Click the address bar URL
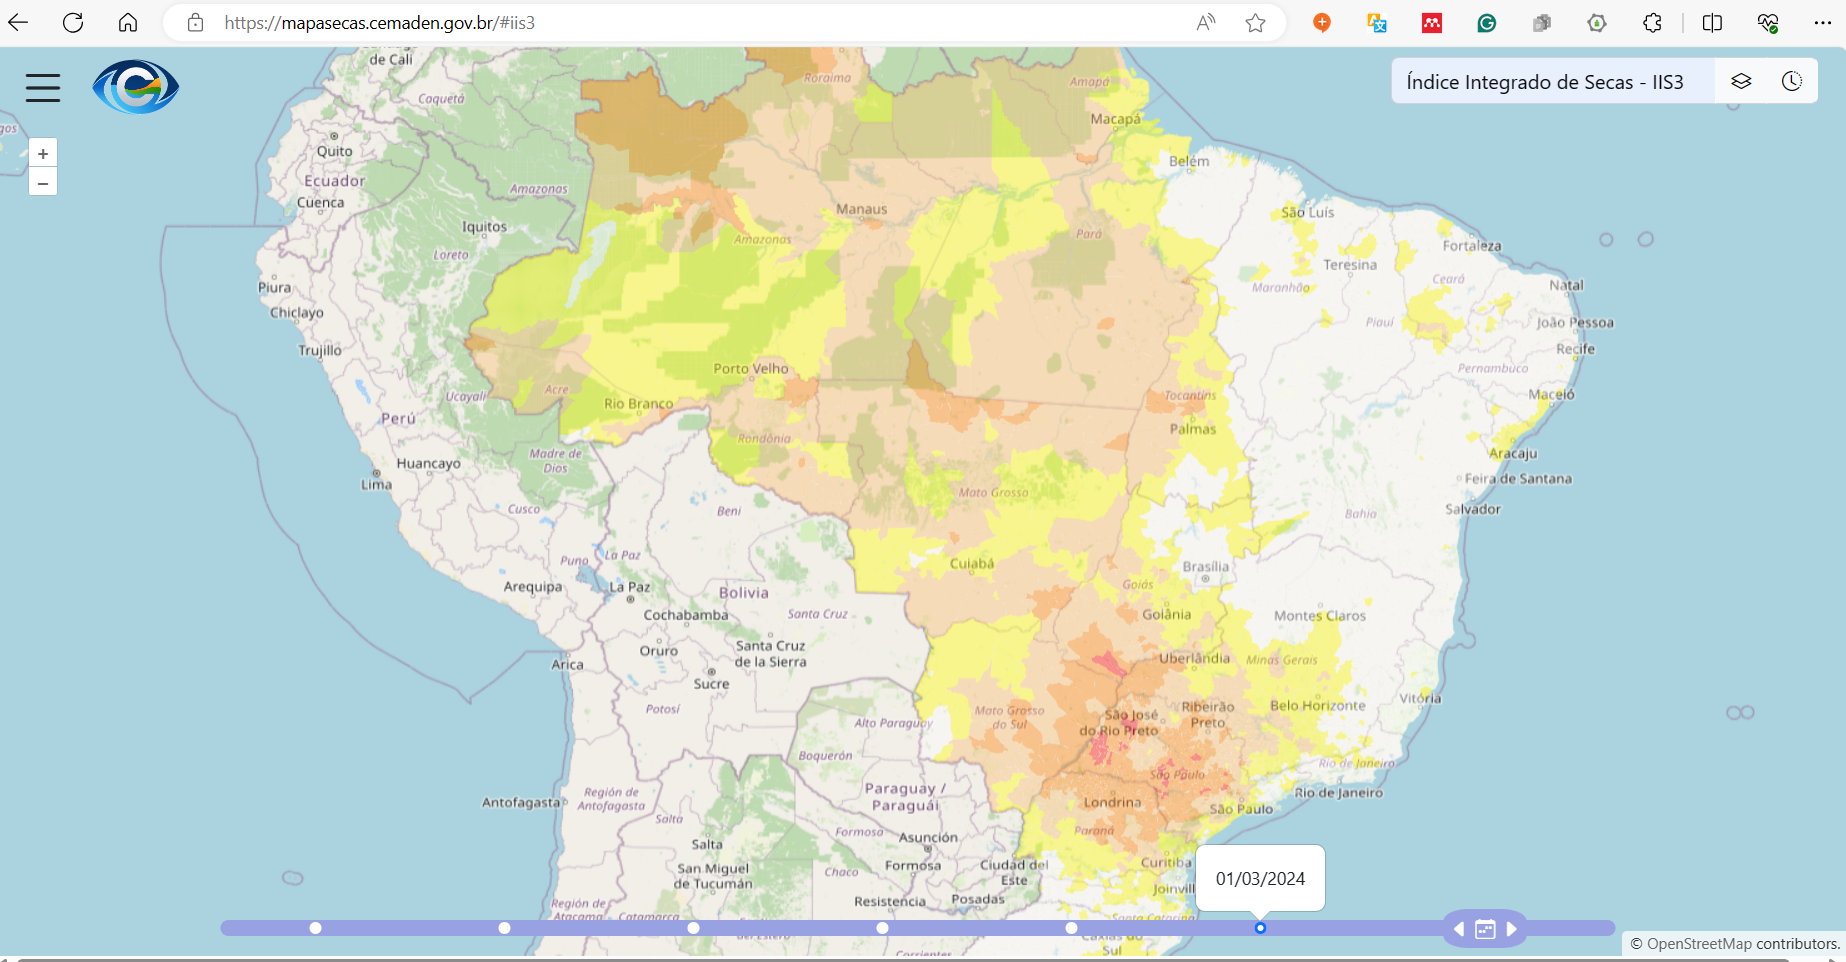Viewport: 1846px width, 962px height. pos(380,23)
